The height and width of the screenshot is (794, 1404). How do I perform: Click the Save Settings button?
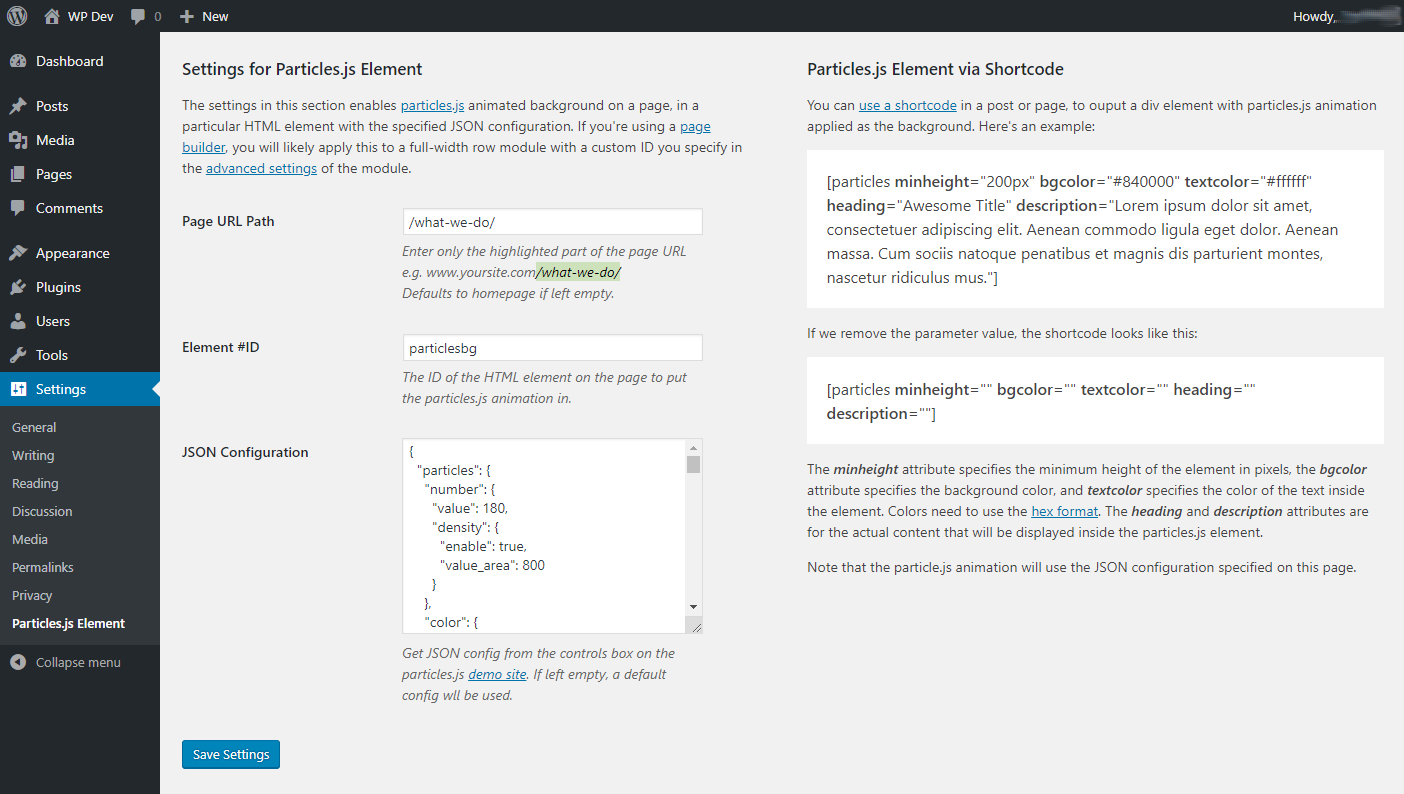tap(231, 754)
